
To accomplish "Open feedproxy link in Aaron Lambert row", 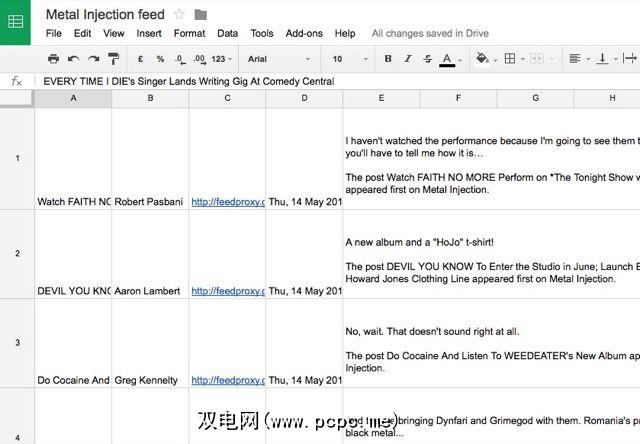I will tap(228, 291).
